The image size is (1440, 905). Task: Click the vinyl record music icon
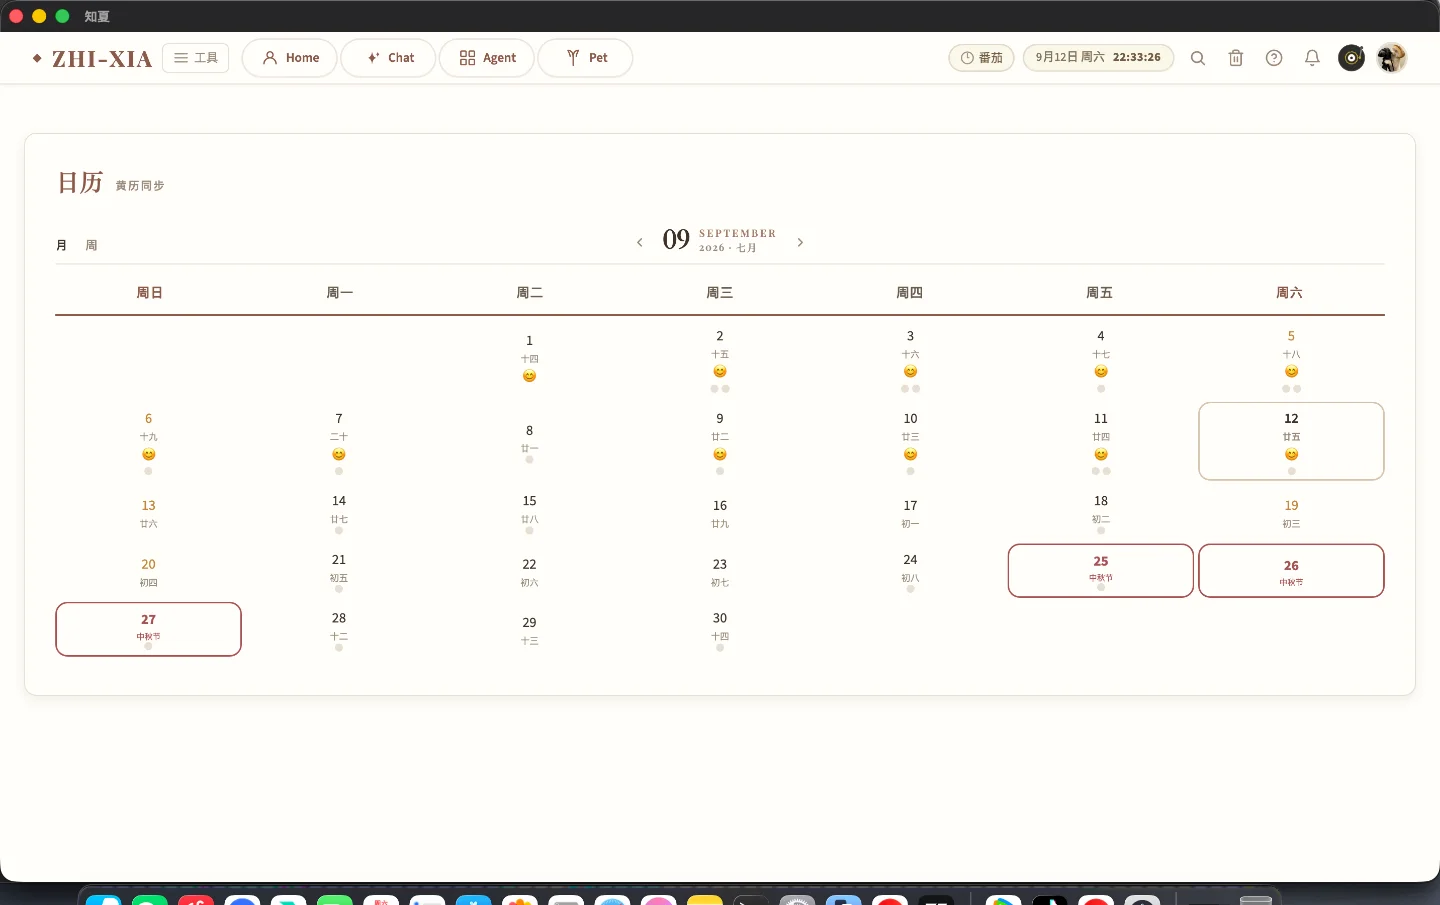coord(1351,58)
